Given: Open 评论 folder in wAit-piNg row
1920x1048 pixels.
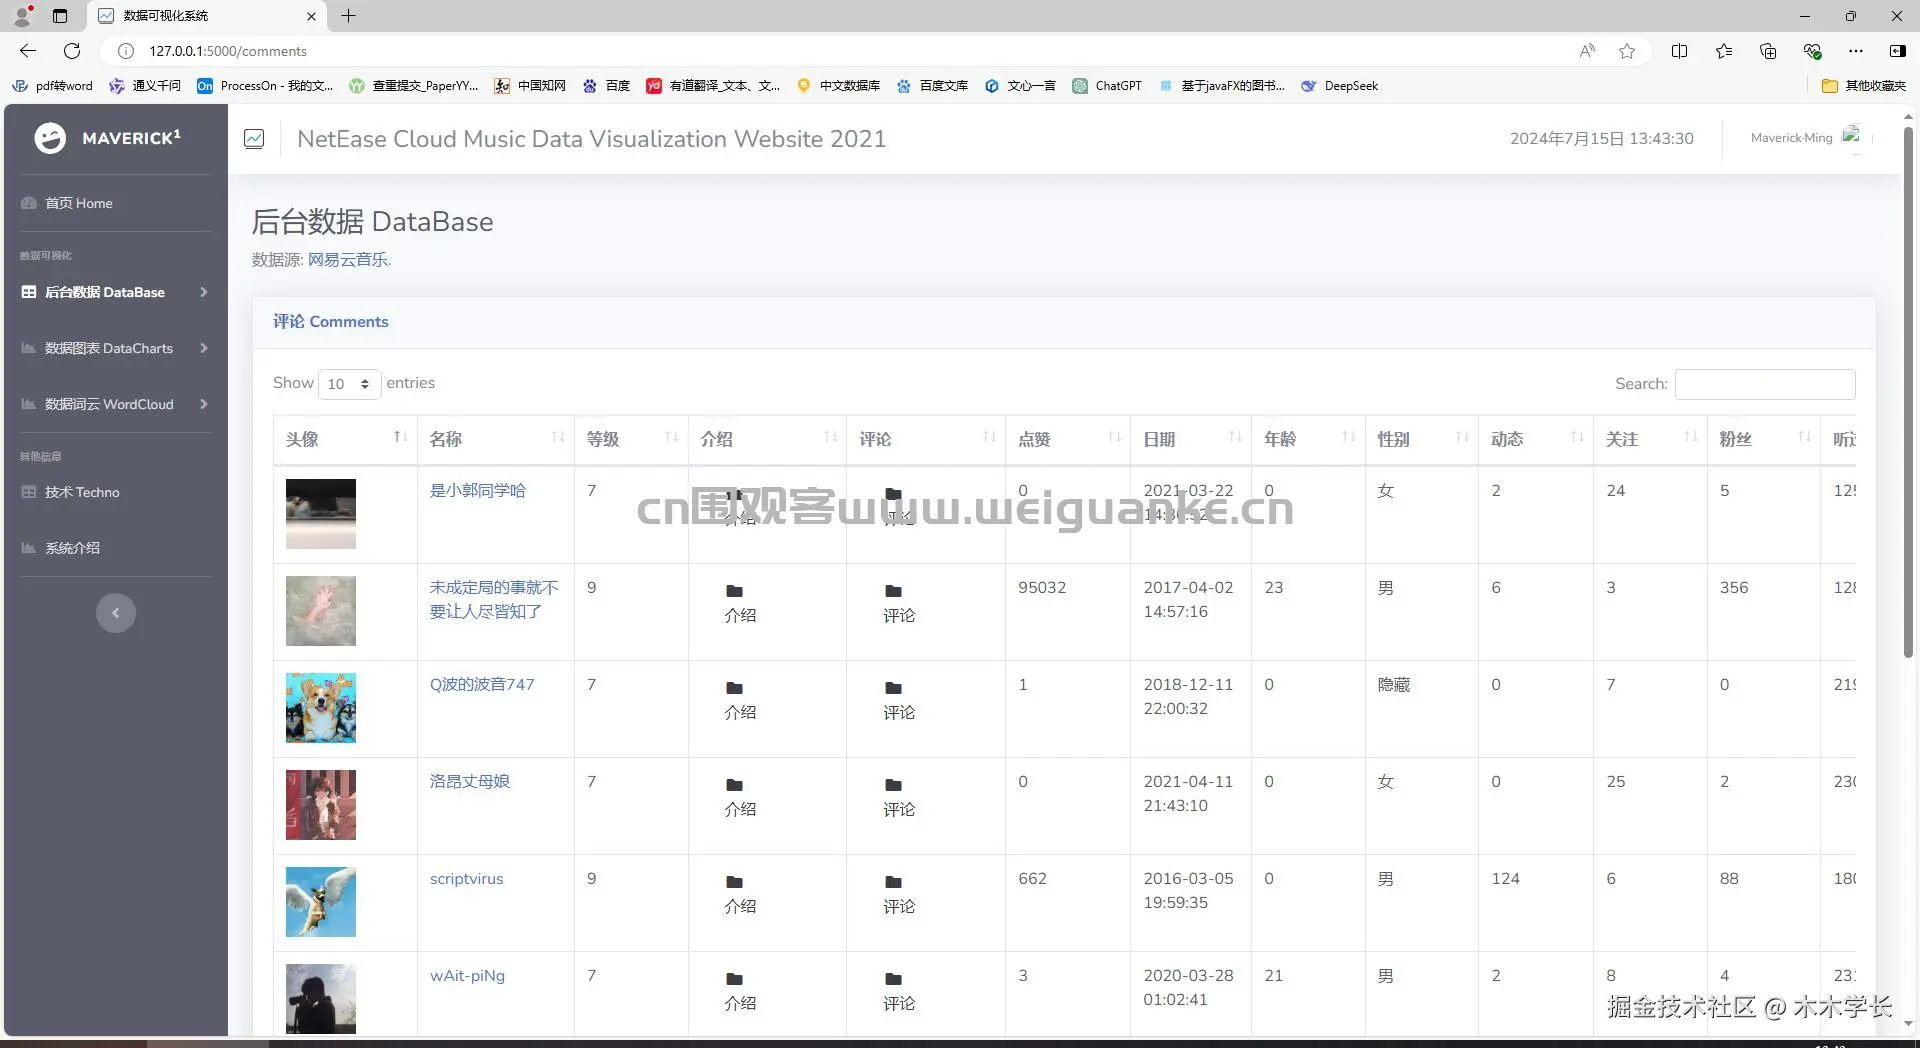Looking at the screenshot, I should [x=898, y=992].
